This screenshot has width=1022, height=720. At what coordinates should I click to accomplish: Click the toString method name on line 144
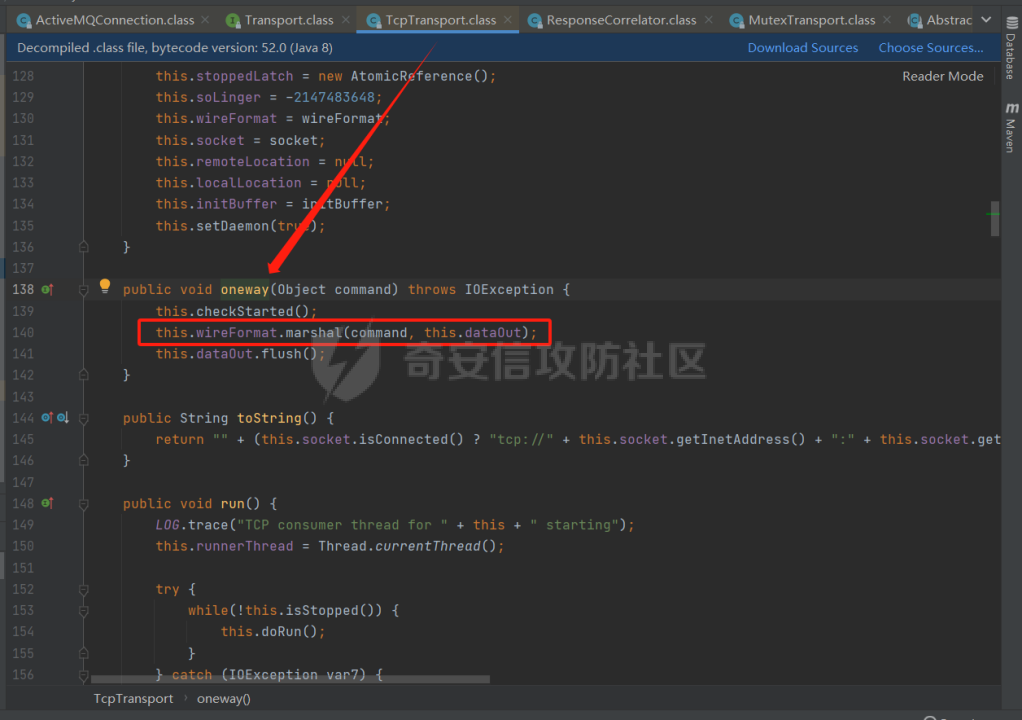click(269, 418)
